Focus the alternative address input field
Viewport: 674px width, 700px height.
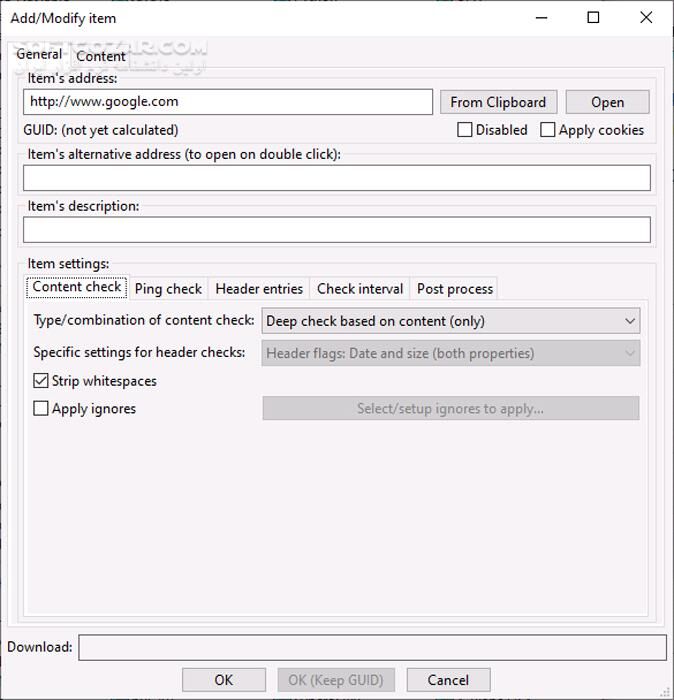[x=336, y=178]
